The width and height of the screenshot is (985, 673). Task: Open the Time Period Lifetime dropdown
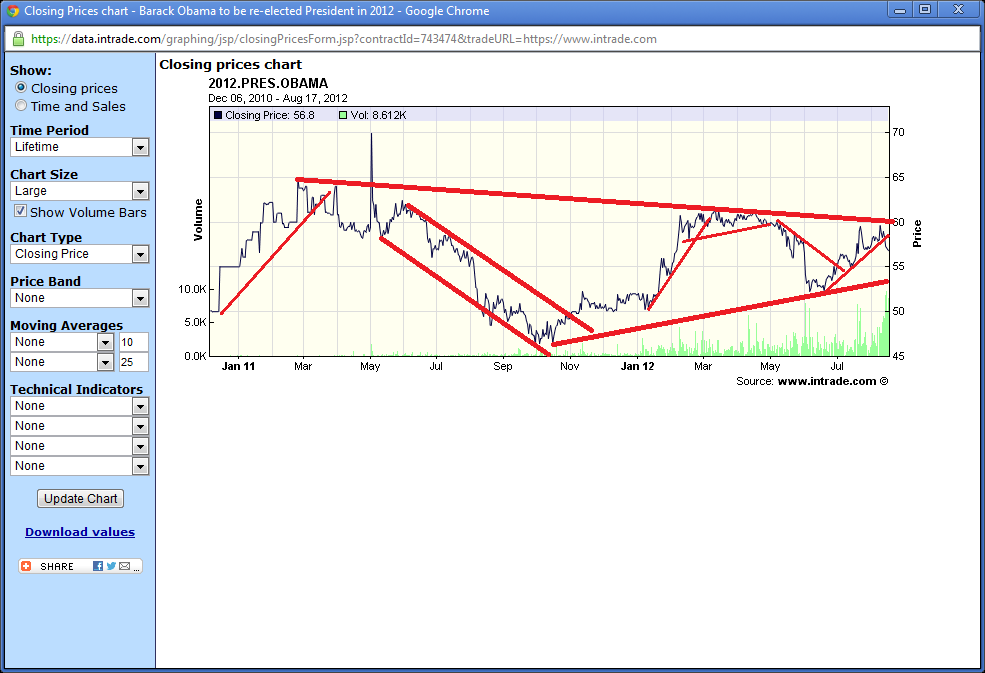click(80, 147)
